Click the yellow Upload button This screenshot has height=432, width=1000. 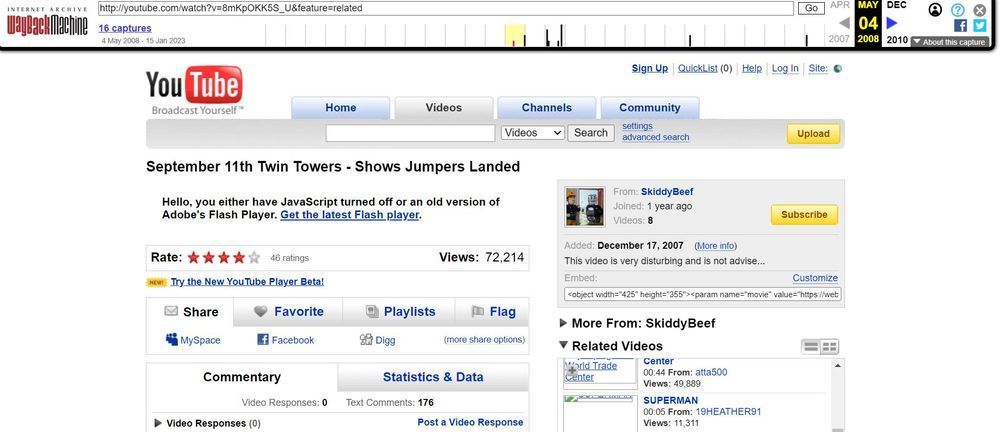point(813,133)
